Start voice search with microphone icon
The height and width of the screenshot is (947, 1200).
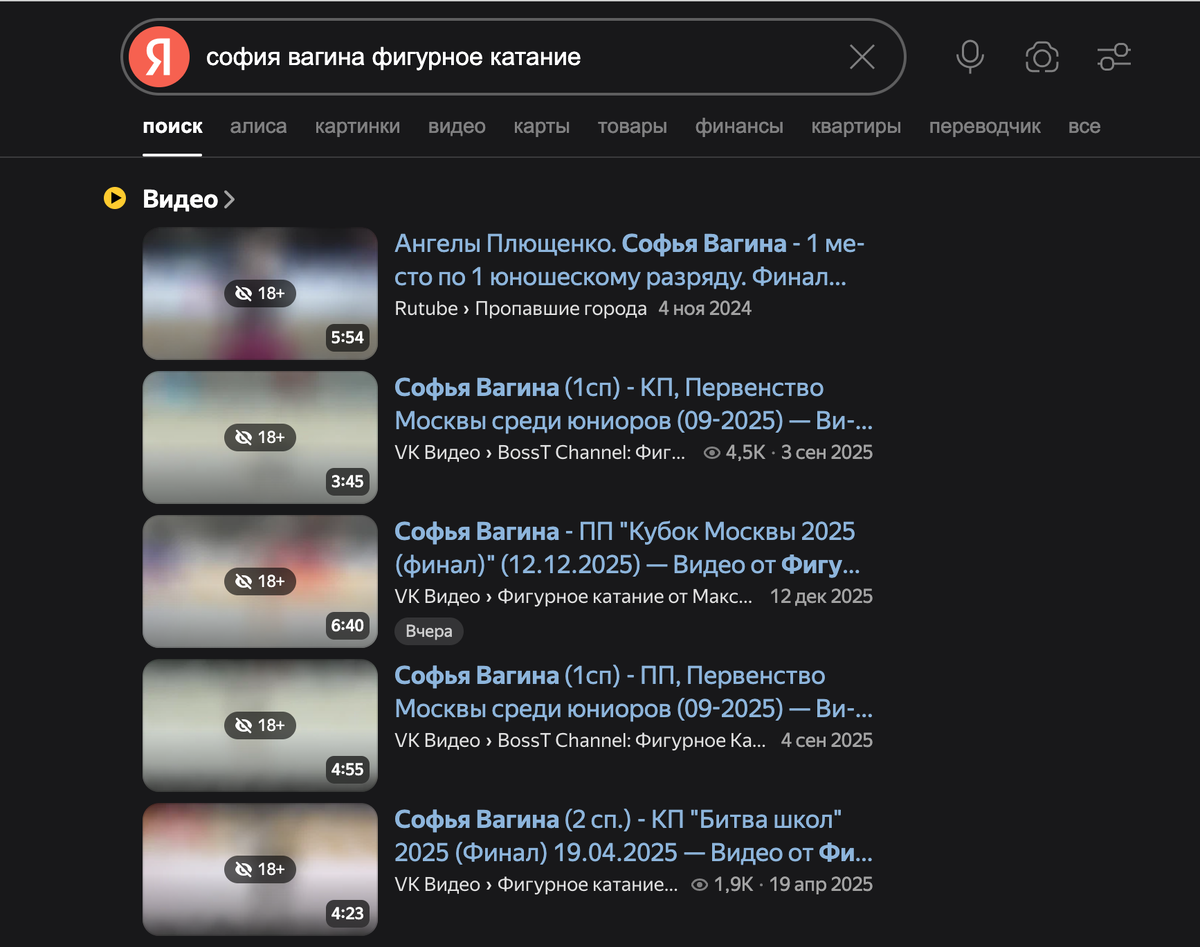pos(969,57)
